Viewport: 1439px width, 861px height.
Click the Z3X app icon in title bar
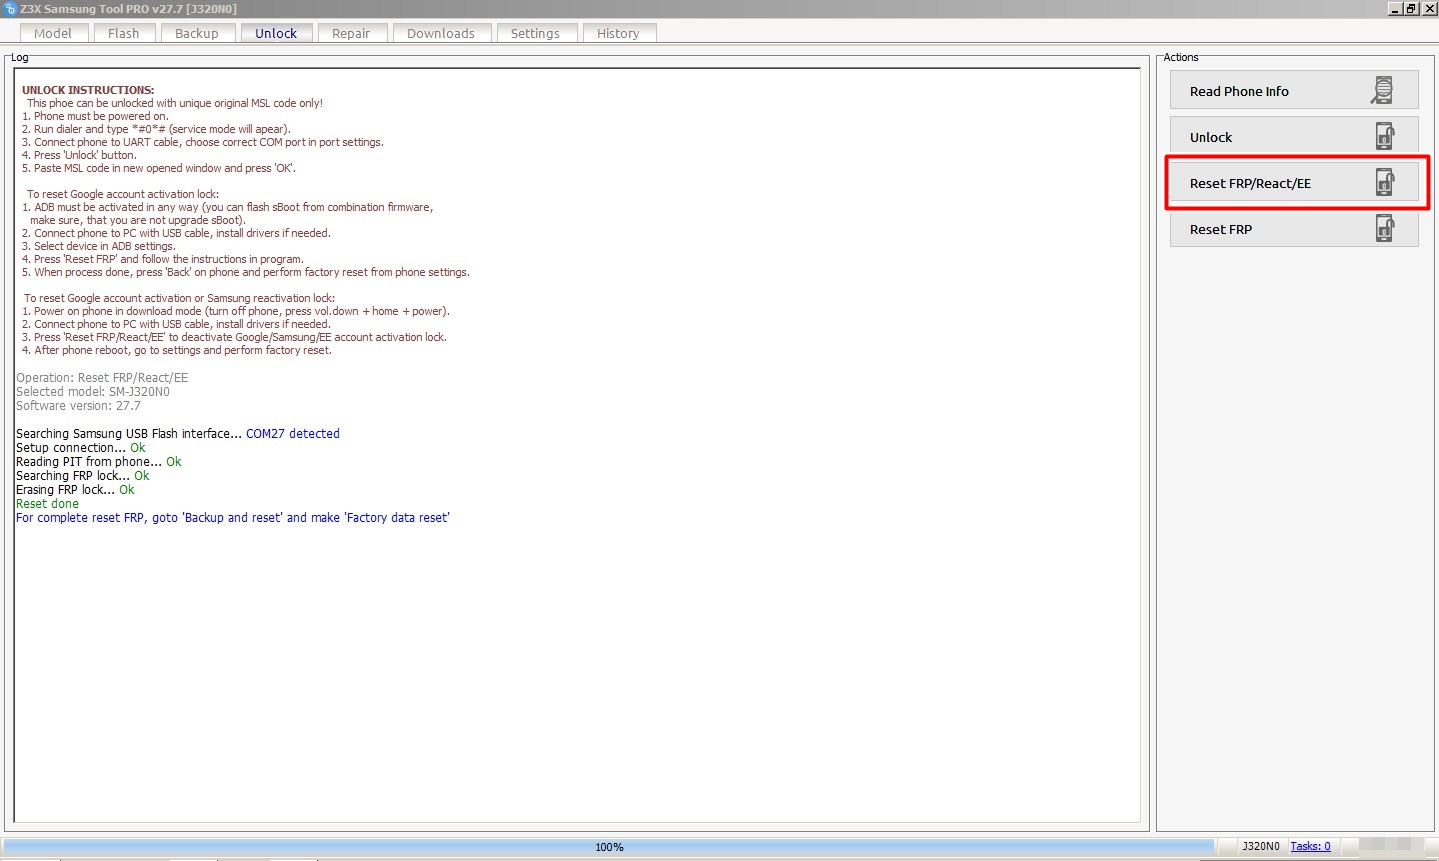pos(10,9)
